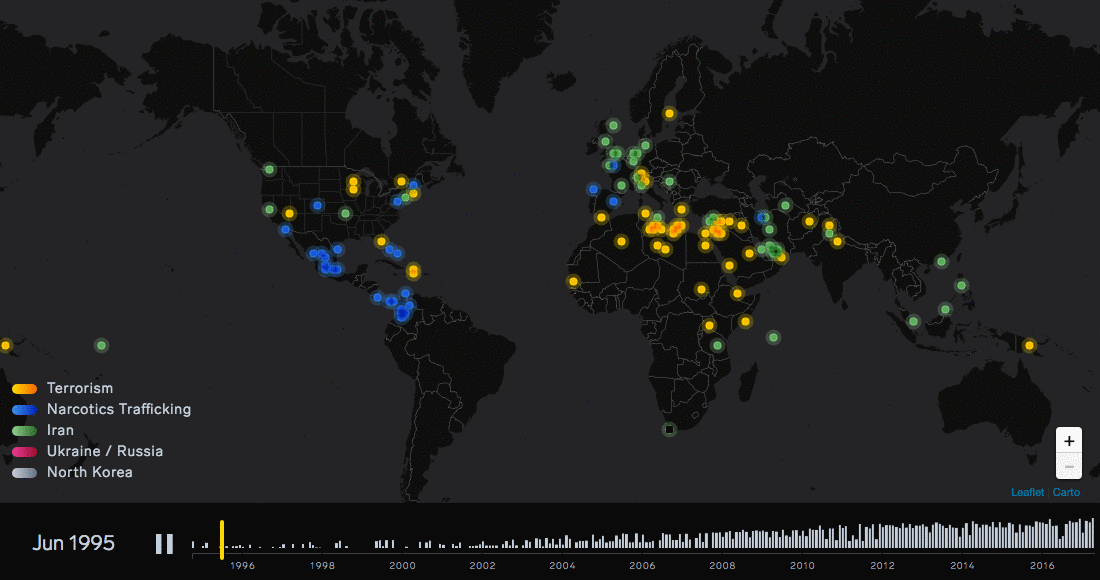Screen dimensions: 1100x580
Task: Click the 2002 year label on timeline
Action: coord(482,565)
